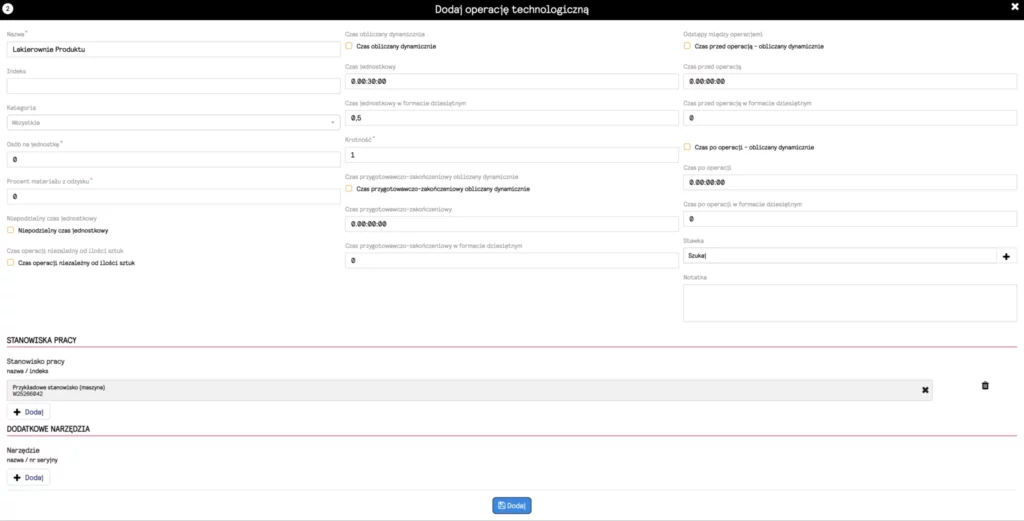Enable Czas przed operacją obliczany dynamicznie
1024x521 pixels.
(x=687, y=46)
